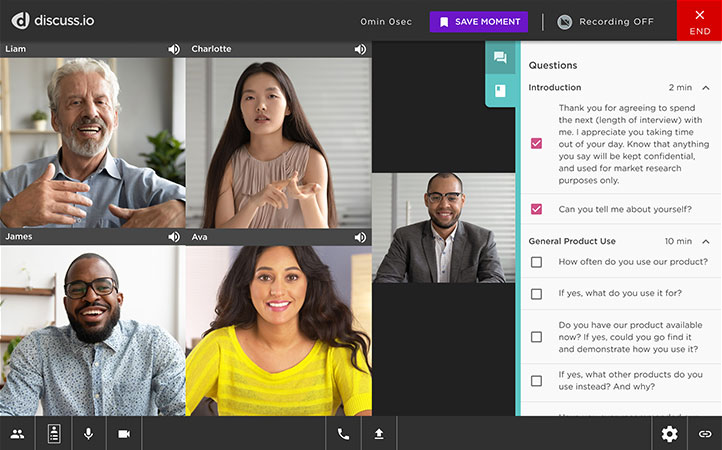Screen dimensions: 722x450
Task: Select Ava's video tile
Action: [x=279, y=330]
